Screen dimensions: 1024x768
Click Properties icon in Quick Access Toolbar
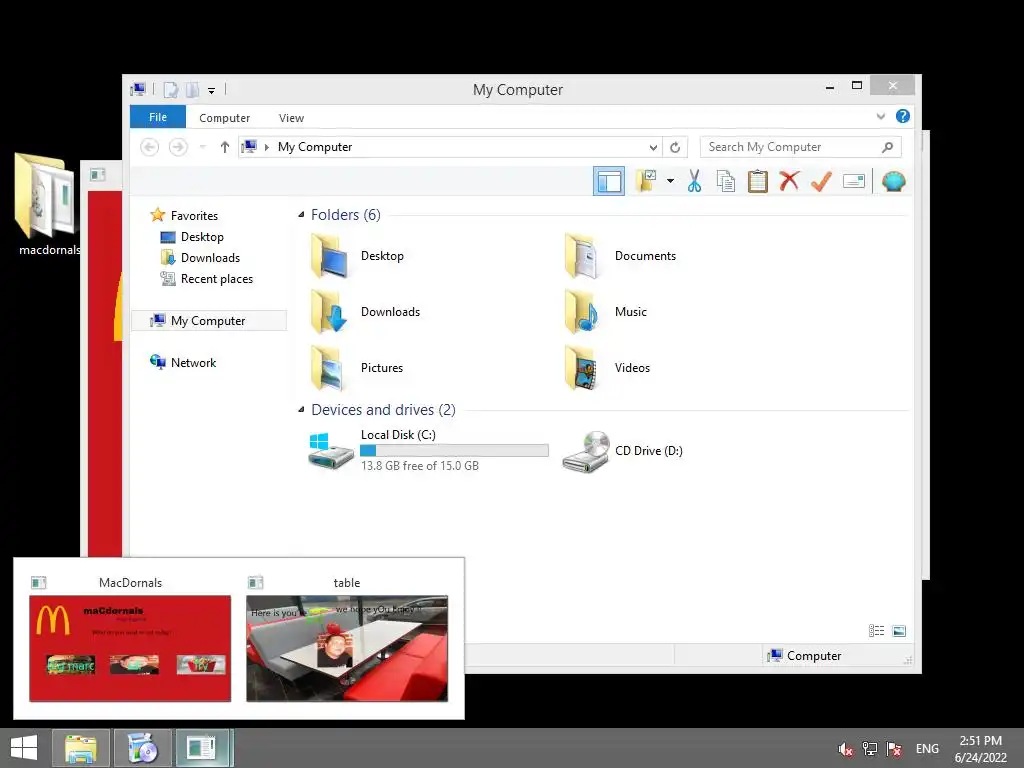pyautogui.click(x=170, y=89)
